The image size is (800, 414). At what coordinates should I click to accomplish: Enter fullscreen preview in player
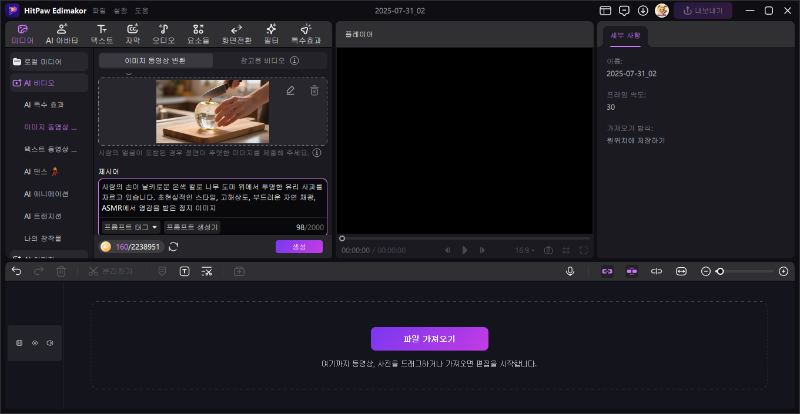584,250
